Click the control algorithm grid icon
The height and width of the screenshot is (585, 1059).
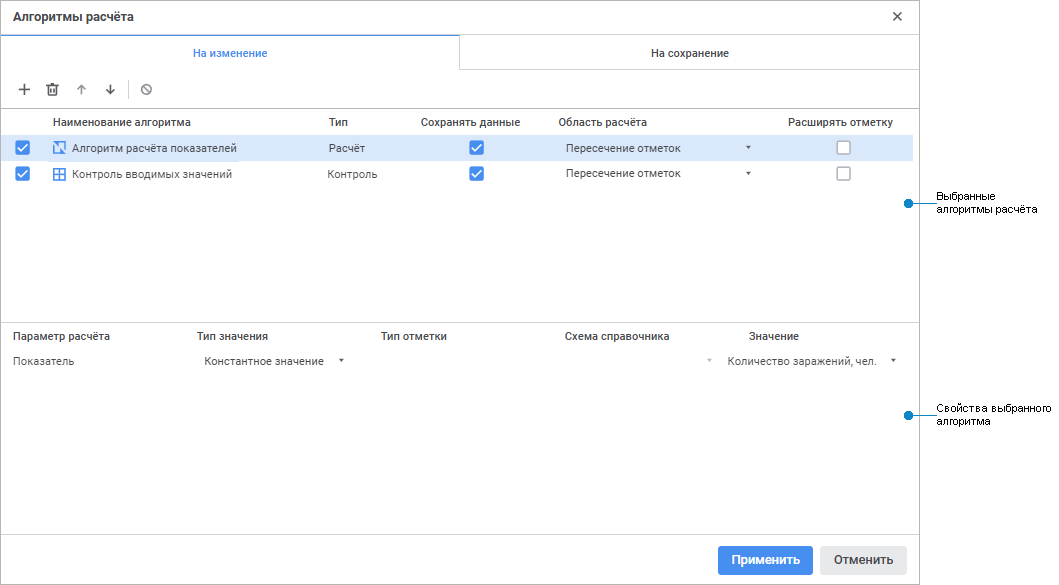pyautogui.click(x=59, y=174)
